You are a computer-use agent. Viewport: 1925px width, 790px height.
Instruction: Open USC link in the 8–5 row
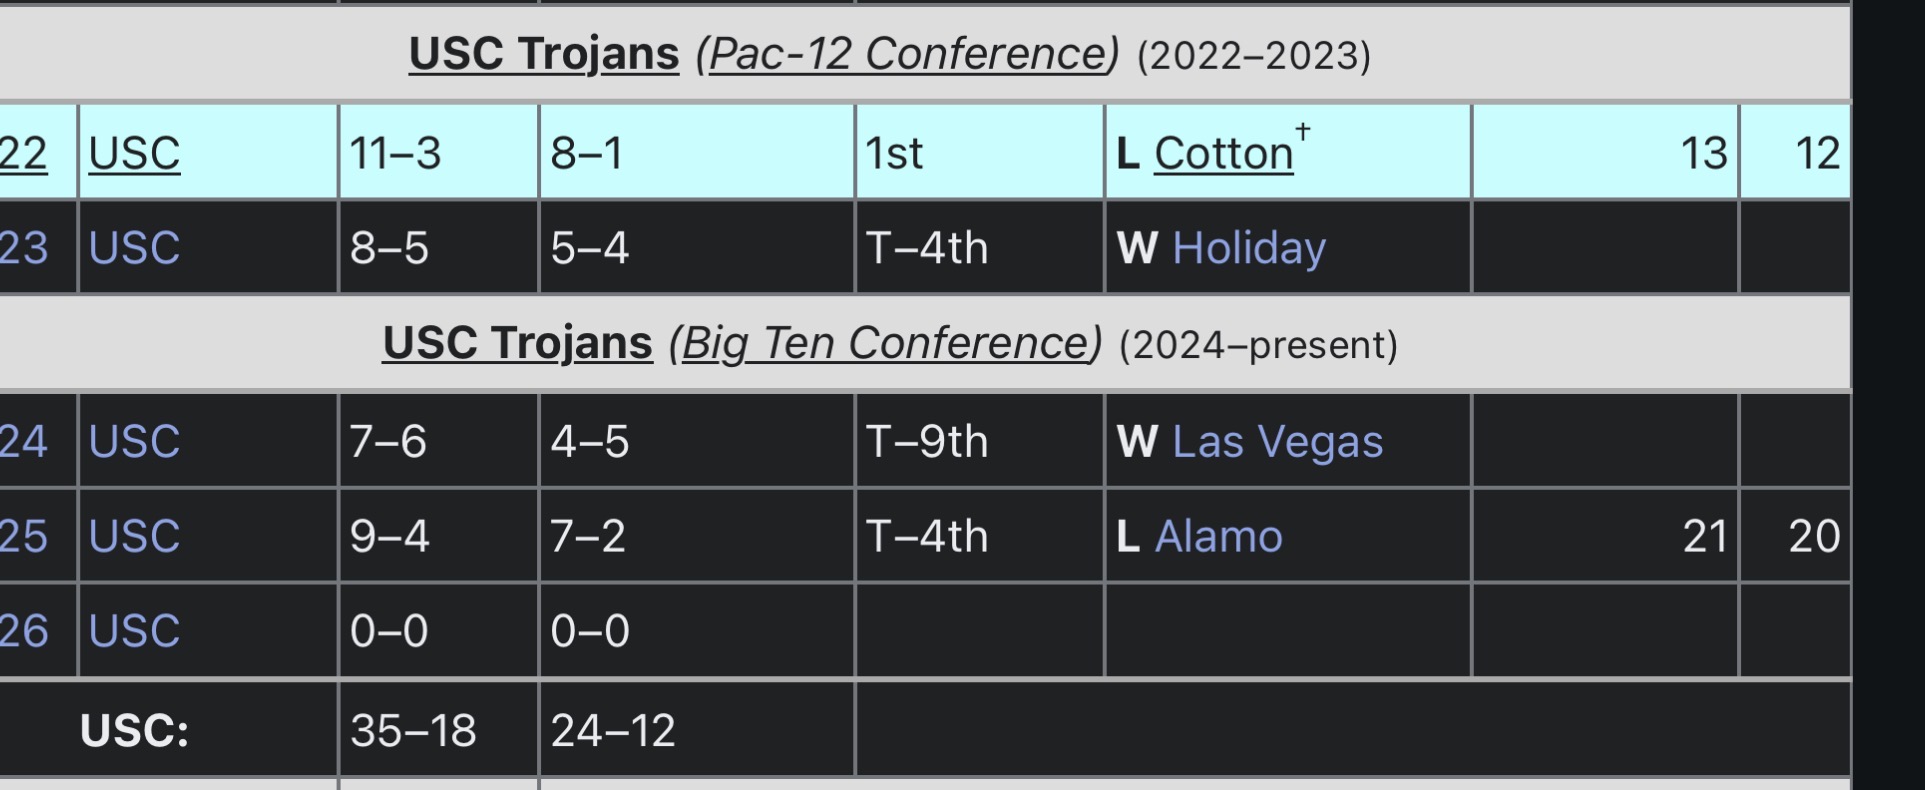(134, 248)
